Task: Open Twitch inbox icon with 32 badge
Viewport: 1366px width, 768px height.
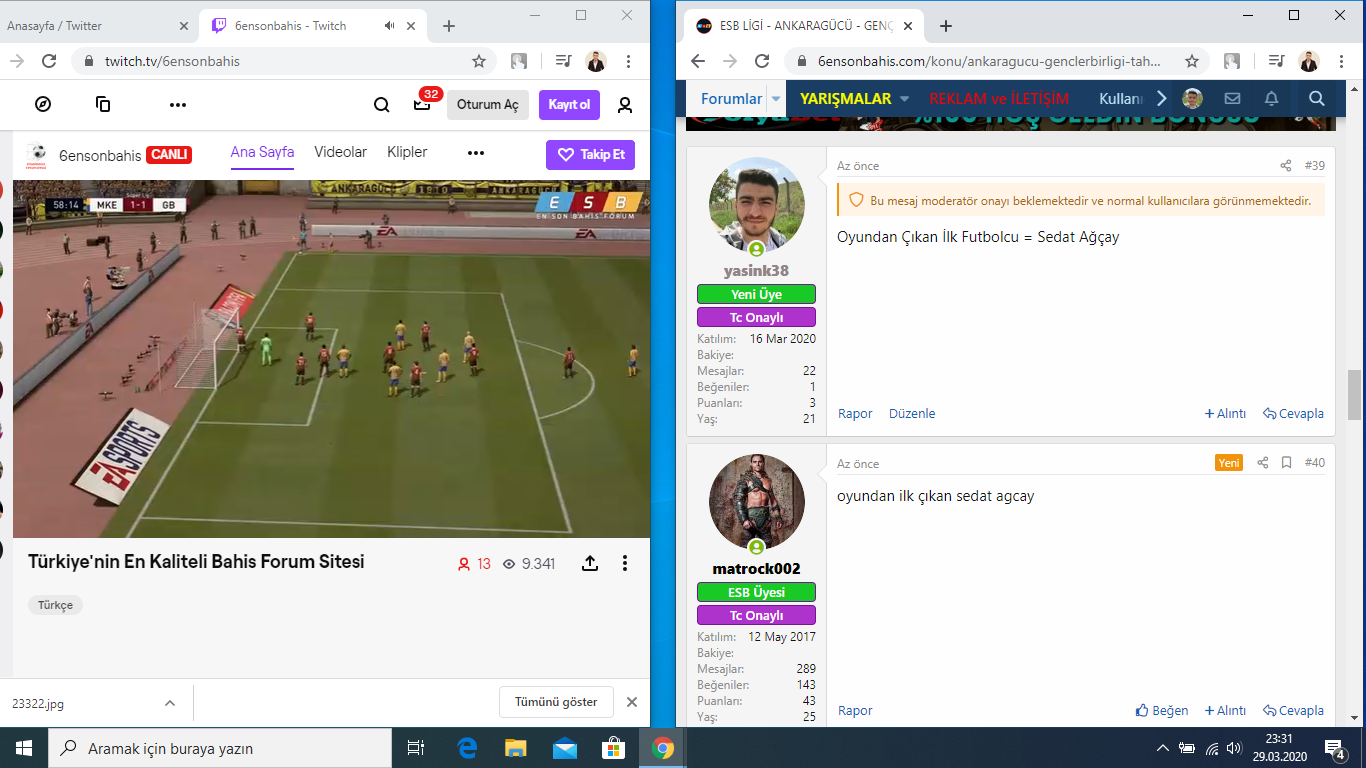Action: tap(422, 104)
